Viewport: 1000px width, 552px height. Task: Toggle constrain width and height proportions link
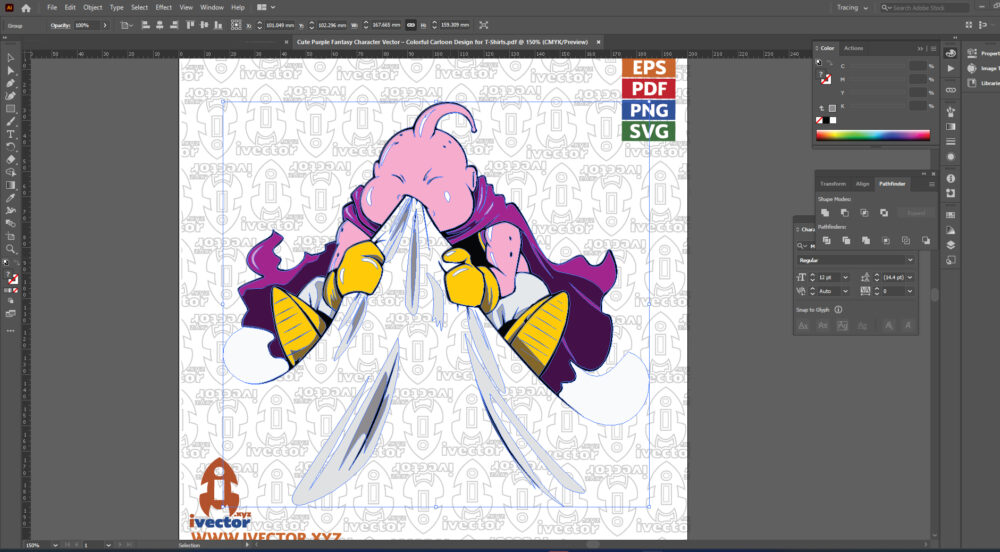point(411,25)
